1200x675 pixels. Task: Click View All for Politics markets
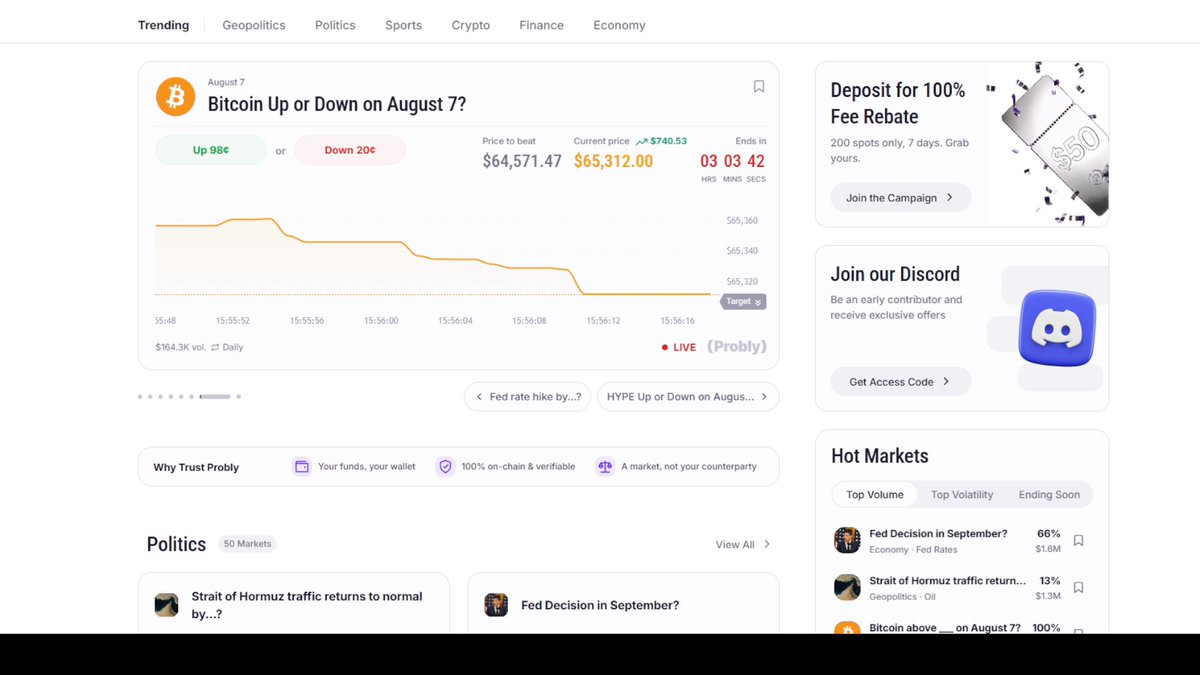743,544
